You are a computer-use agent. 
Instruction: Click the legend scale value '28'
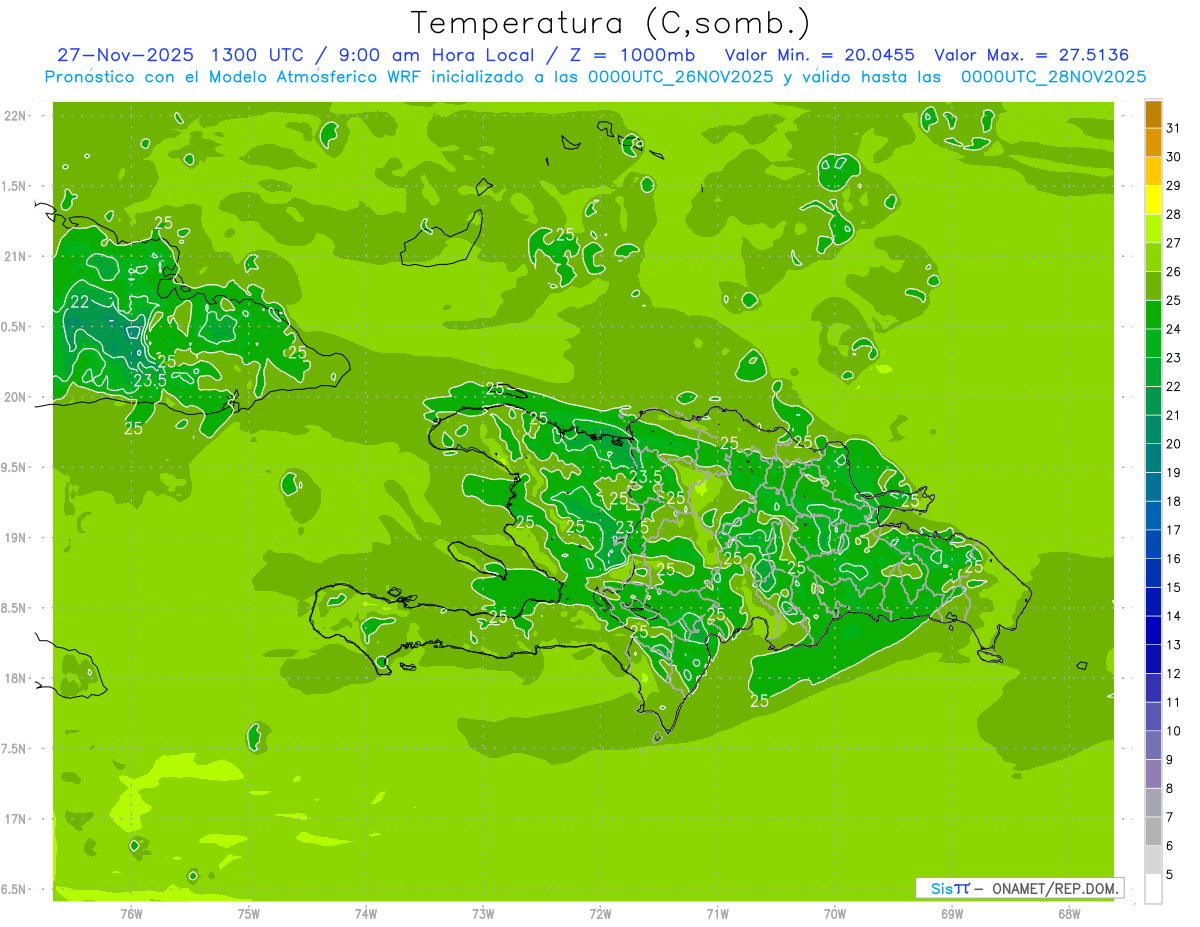tap(1173, 214)
